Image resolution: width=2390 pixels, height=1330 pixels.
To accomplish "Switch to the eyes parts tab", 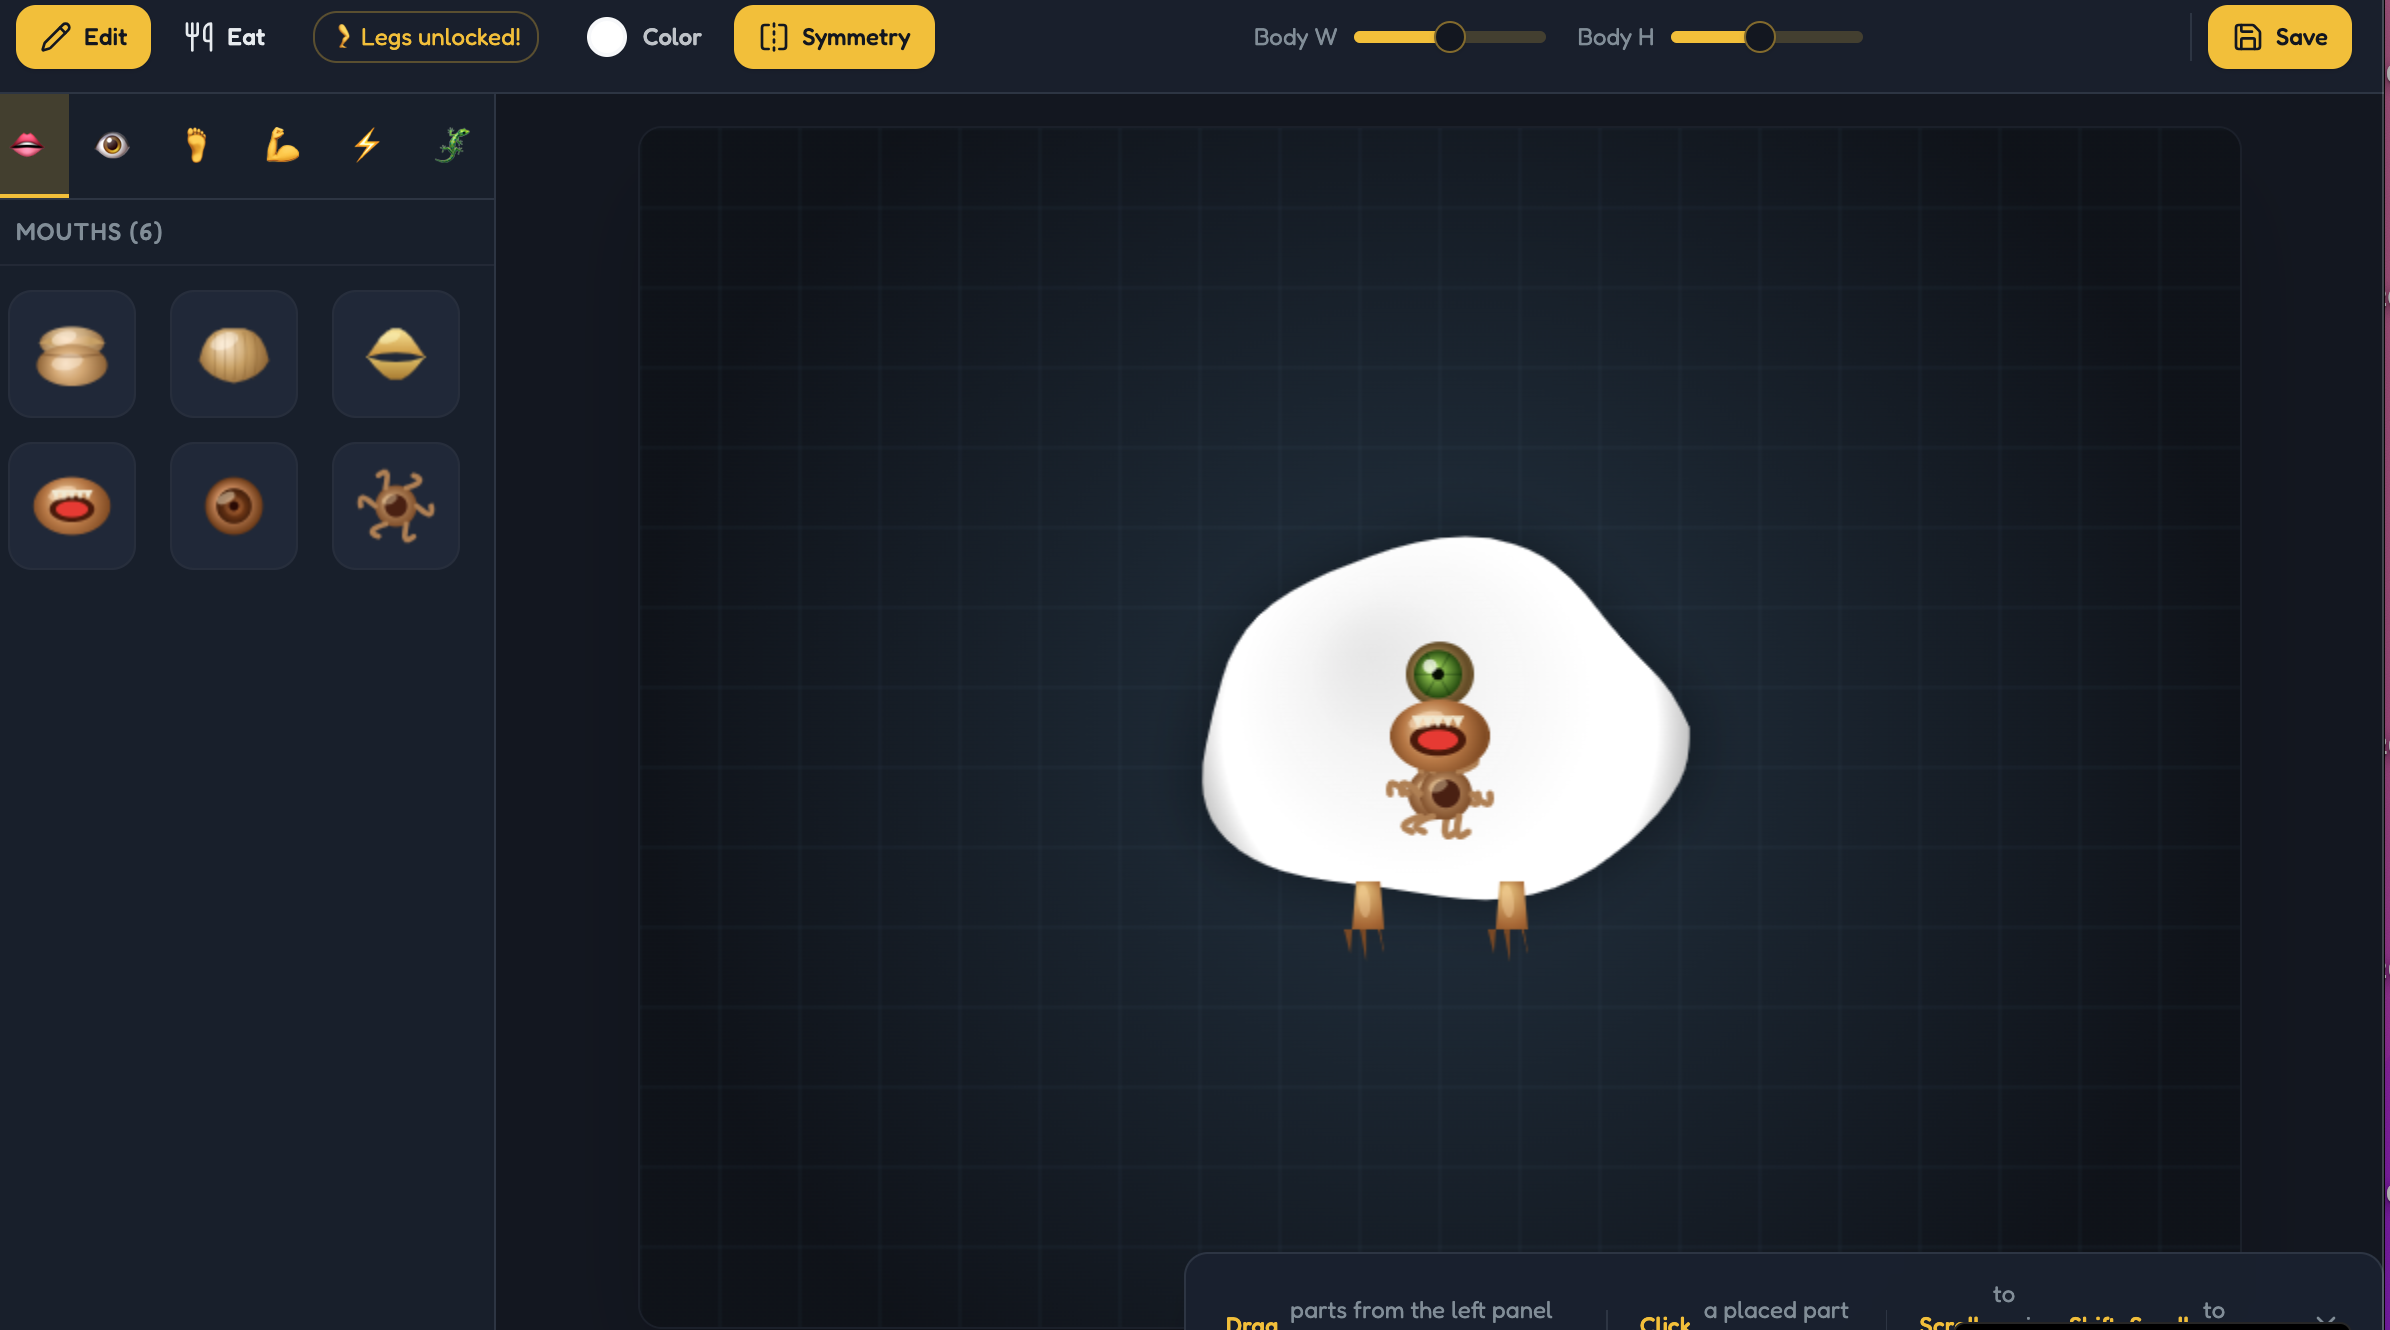I will (112, 146).
